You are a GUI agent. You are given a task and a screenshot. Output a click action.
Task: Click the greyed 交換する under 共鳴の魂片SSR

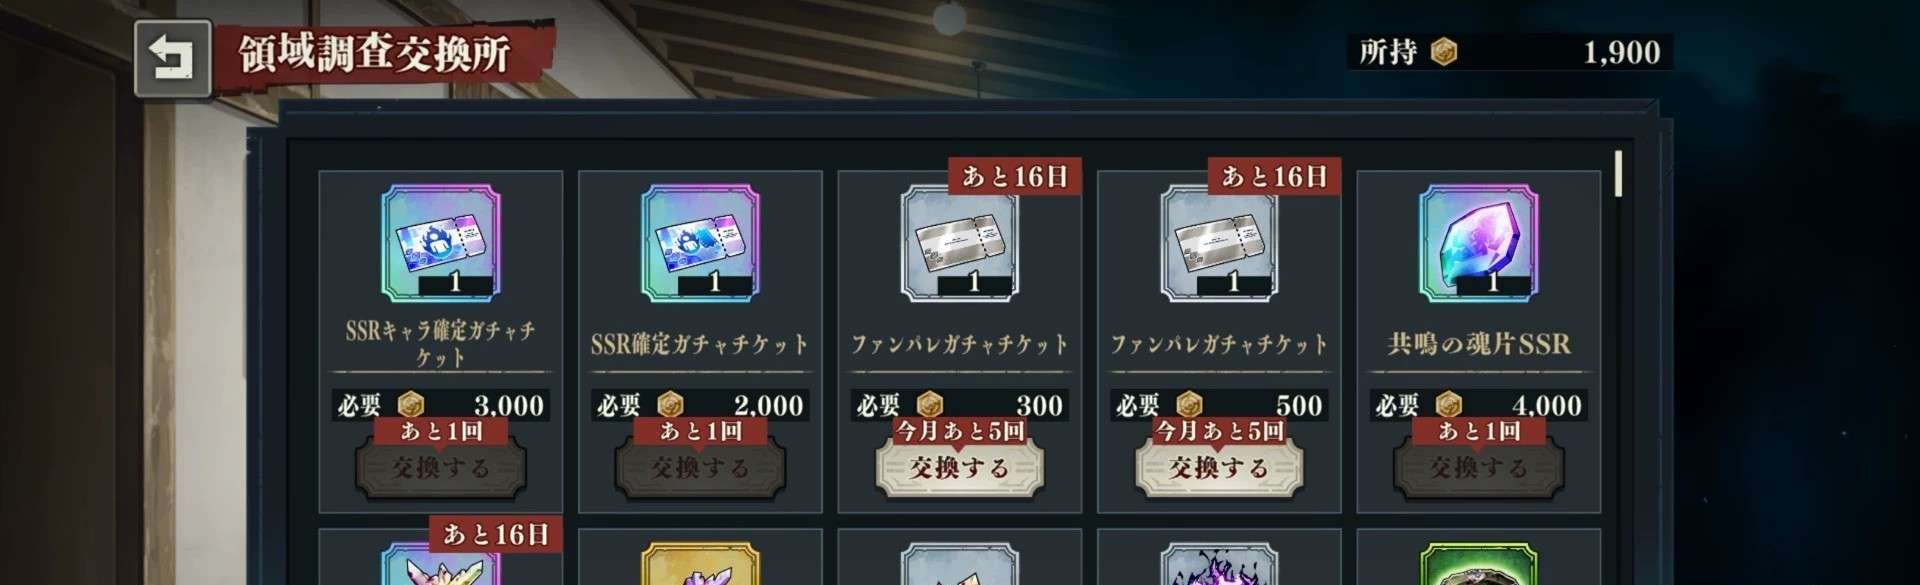click(1478, 468)
